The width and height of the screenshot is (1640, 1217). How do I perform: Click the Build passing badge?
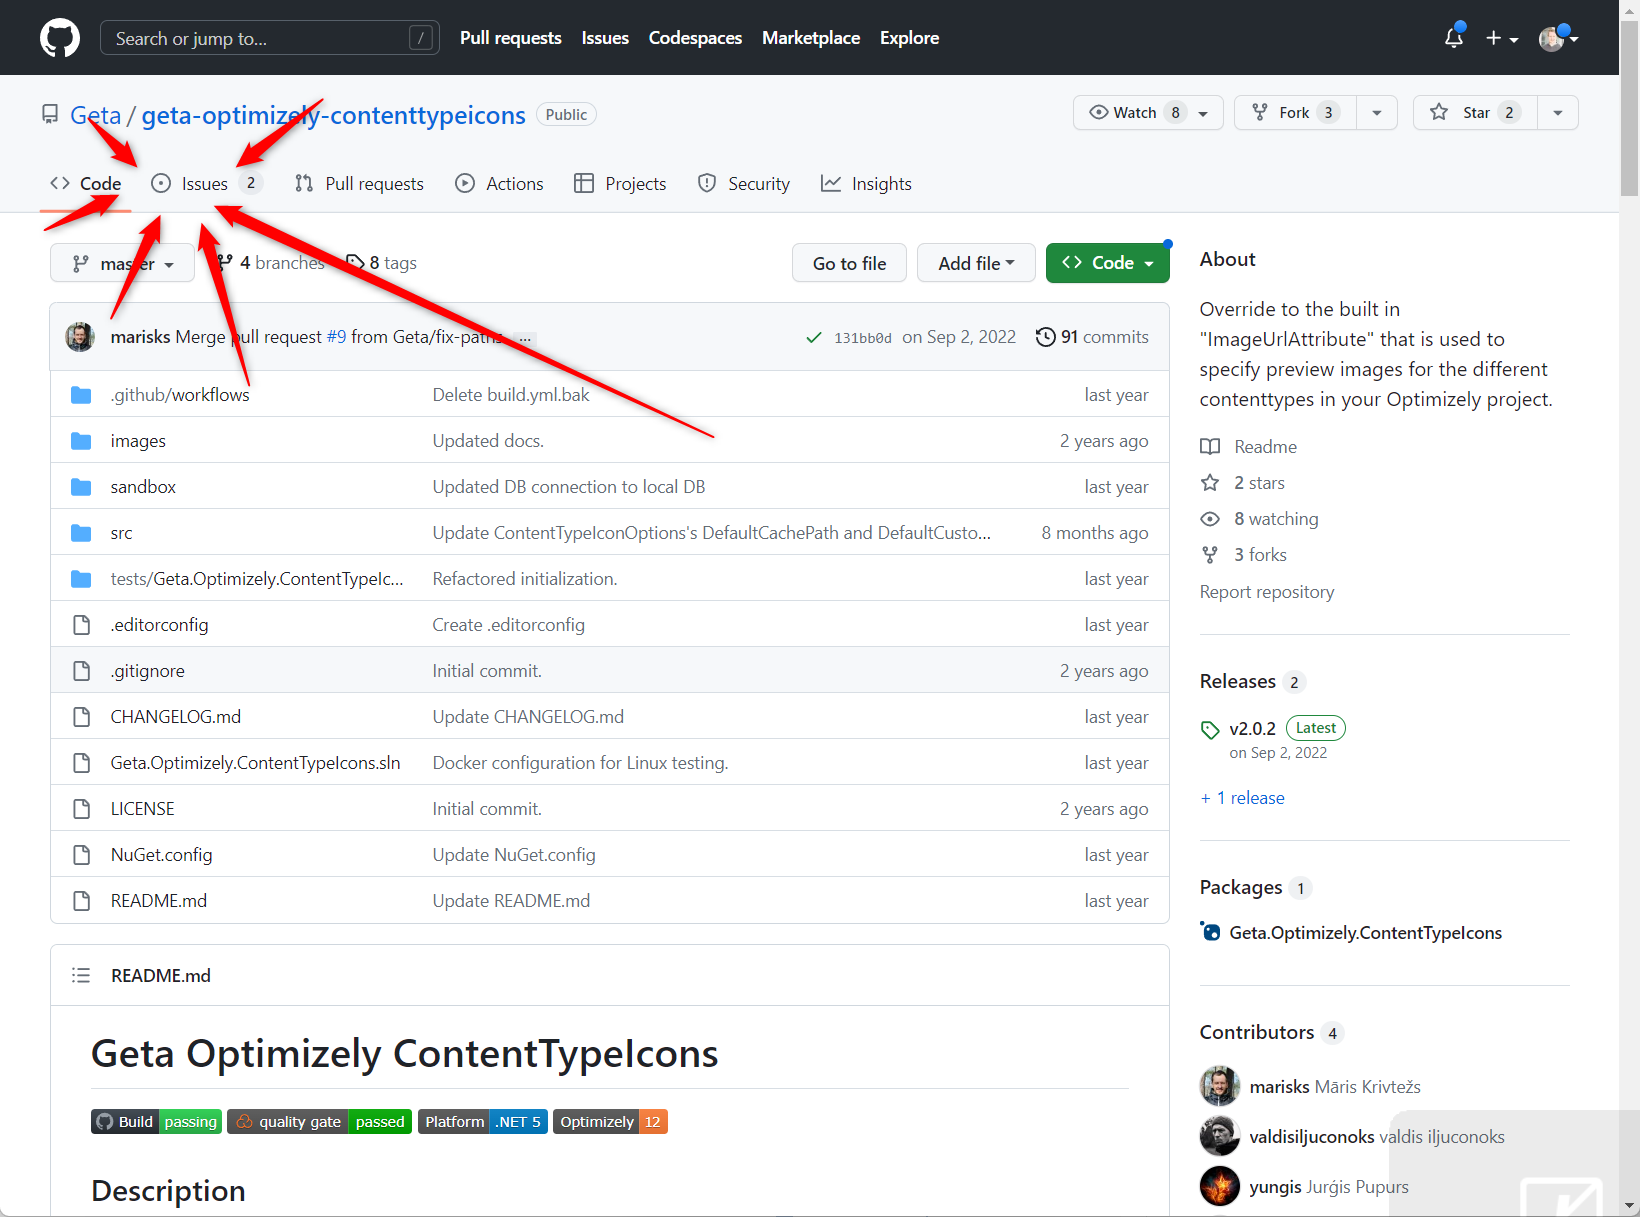pos(156,1122)
